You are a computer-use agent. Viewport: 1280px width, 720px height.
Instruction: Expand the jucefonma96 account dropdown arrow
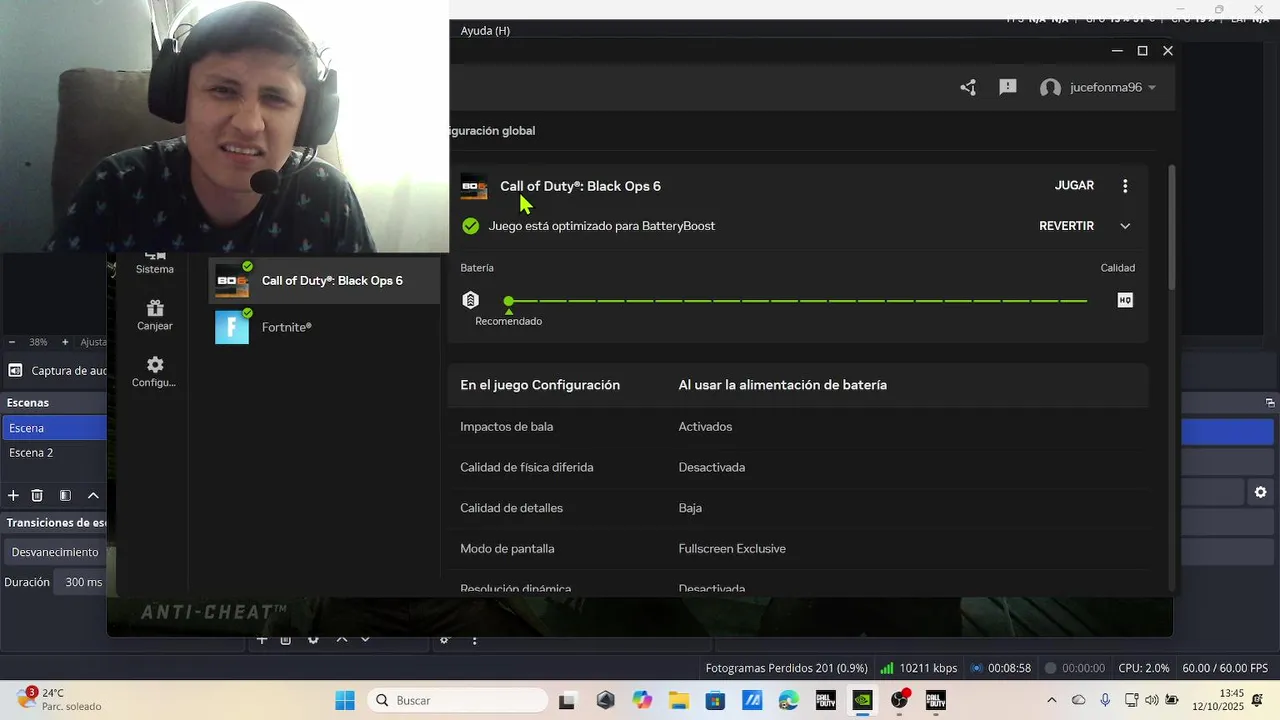[1152, 88]
